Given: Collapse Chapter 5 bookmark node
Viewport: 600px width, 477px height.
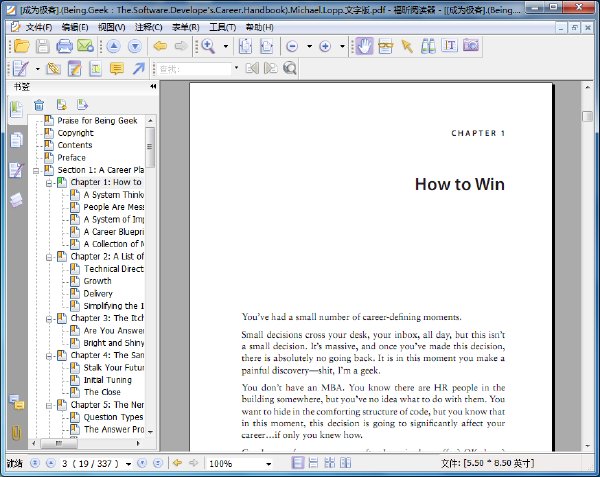Looking at the screenshot, I should coord(49,405).
